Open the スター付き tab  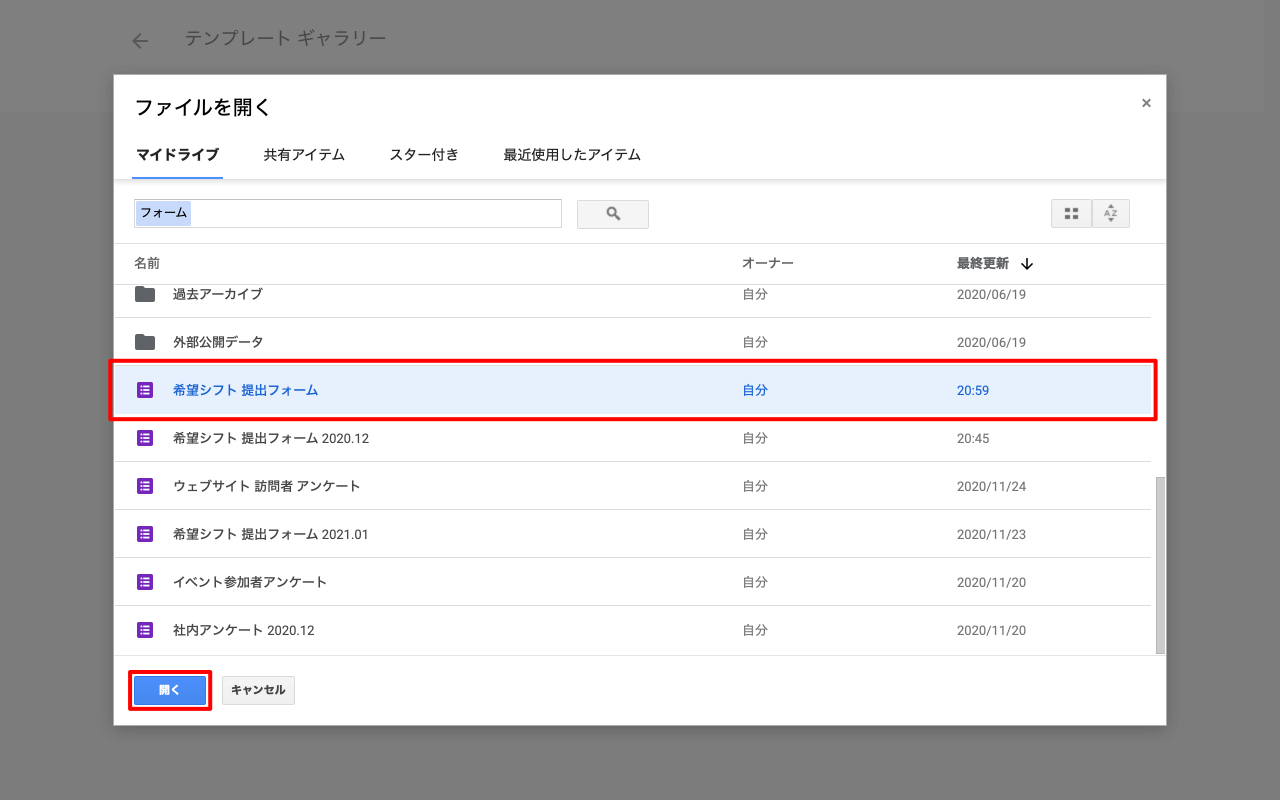pos(424,155)
